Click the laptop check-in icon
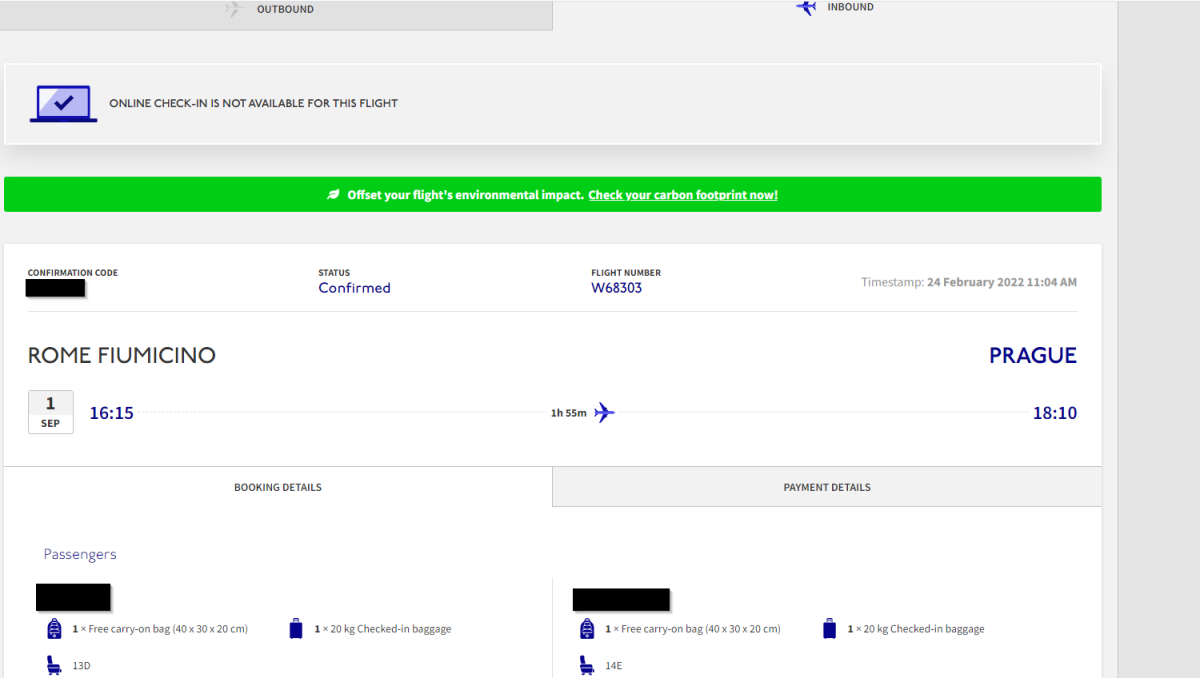The width and height of the screenshot is (1200, 678). click(x=63, y=103)
